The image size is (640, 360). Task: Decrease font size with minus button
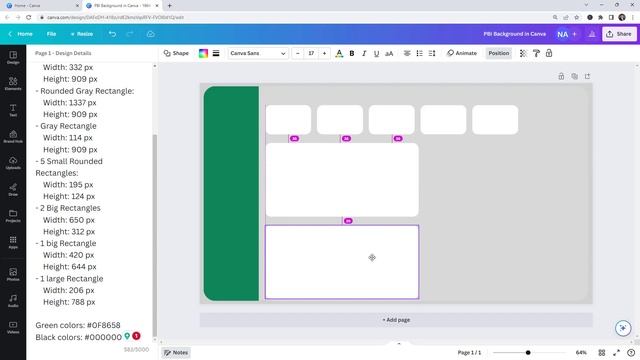[298, 53]
